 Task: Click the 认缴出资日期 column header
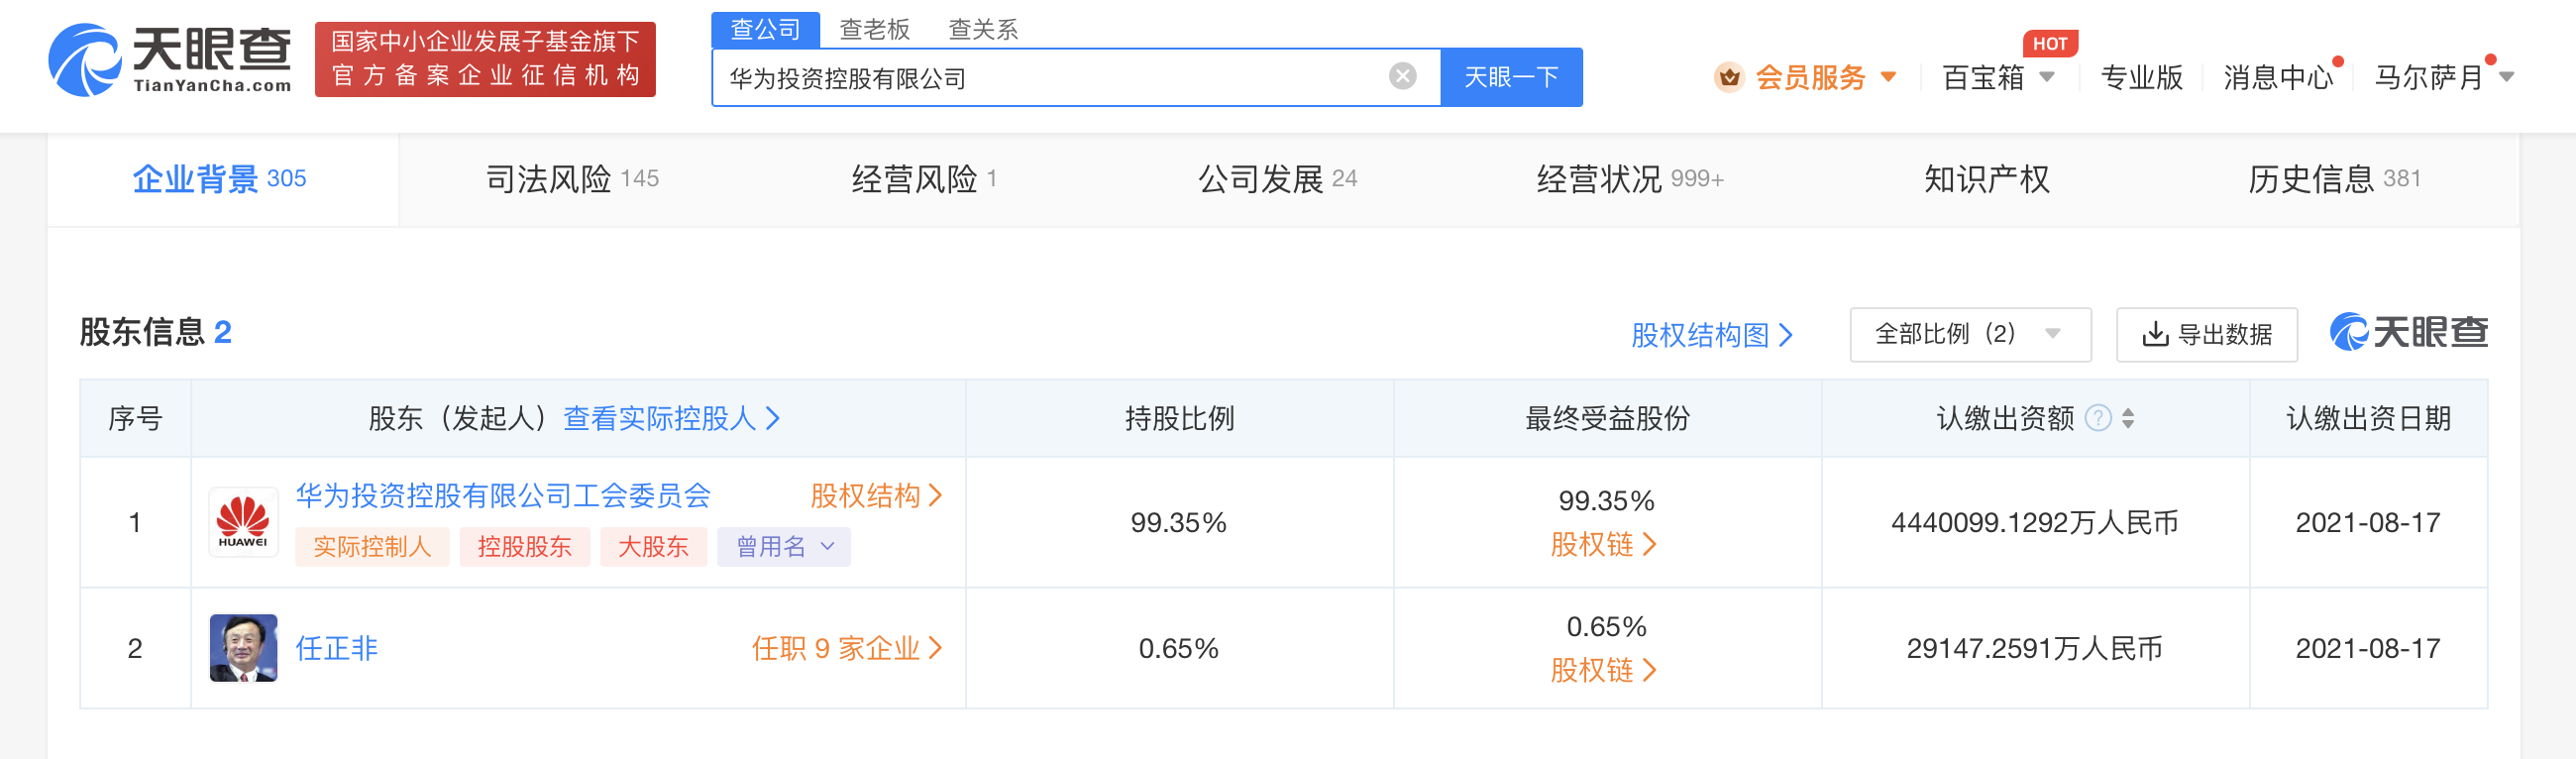(2368, 418)
